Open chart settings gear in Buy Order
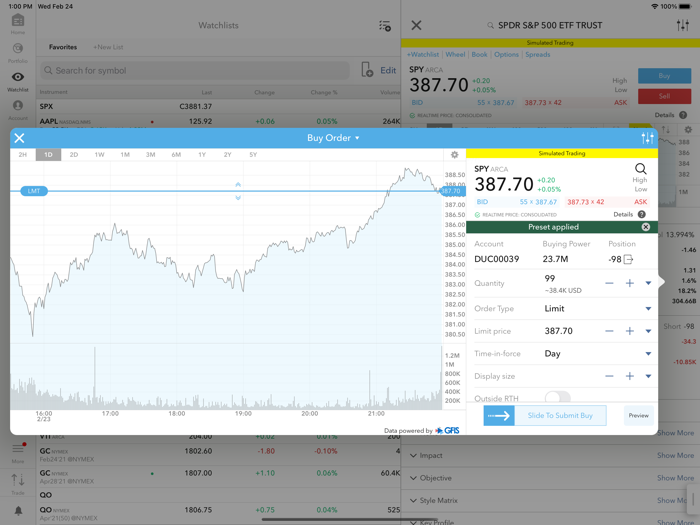The height and width of the screenshot is (525, 700). [454, 154]
